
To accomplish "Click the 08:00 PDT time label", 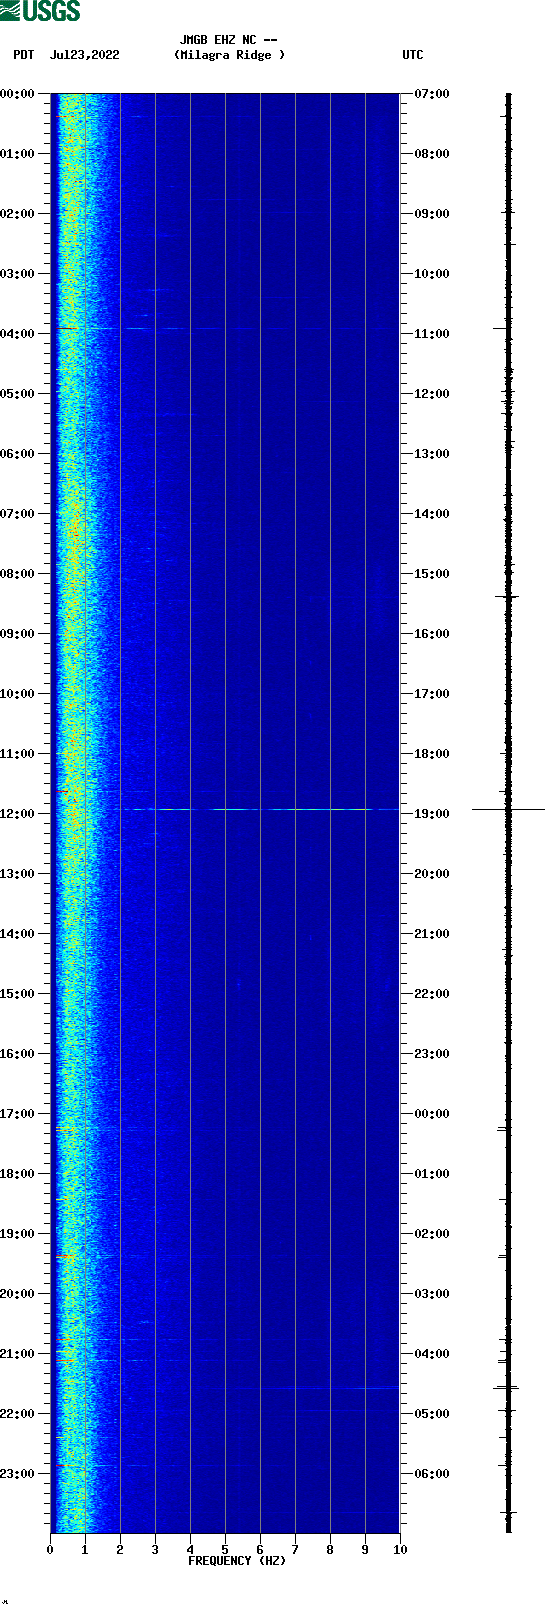I will coord(18,574).
